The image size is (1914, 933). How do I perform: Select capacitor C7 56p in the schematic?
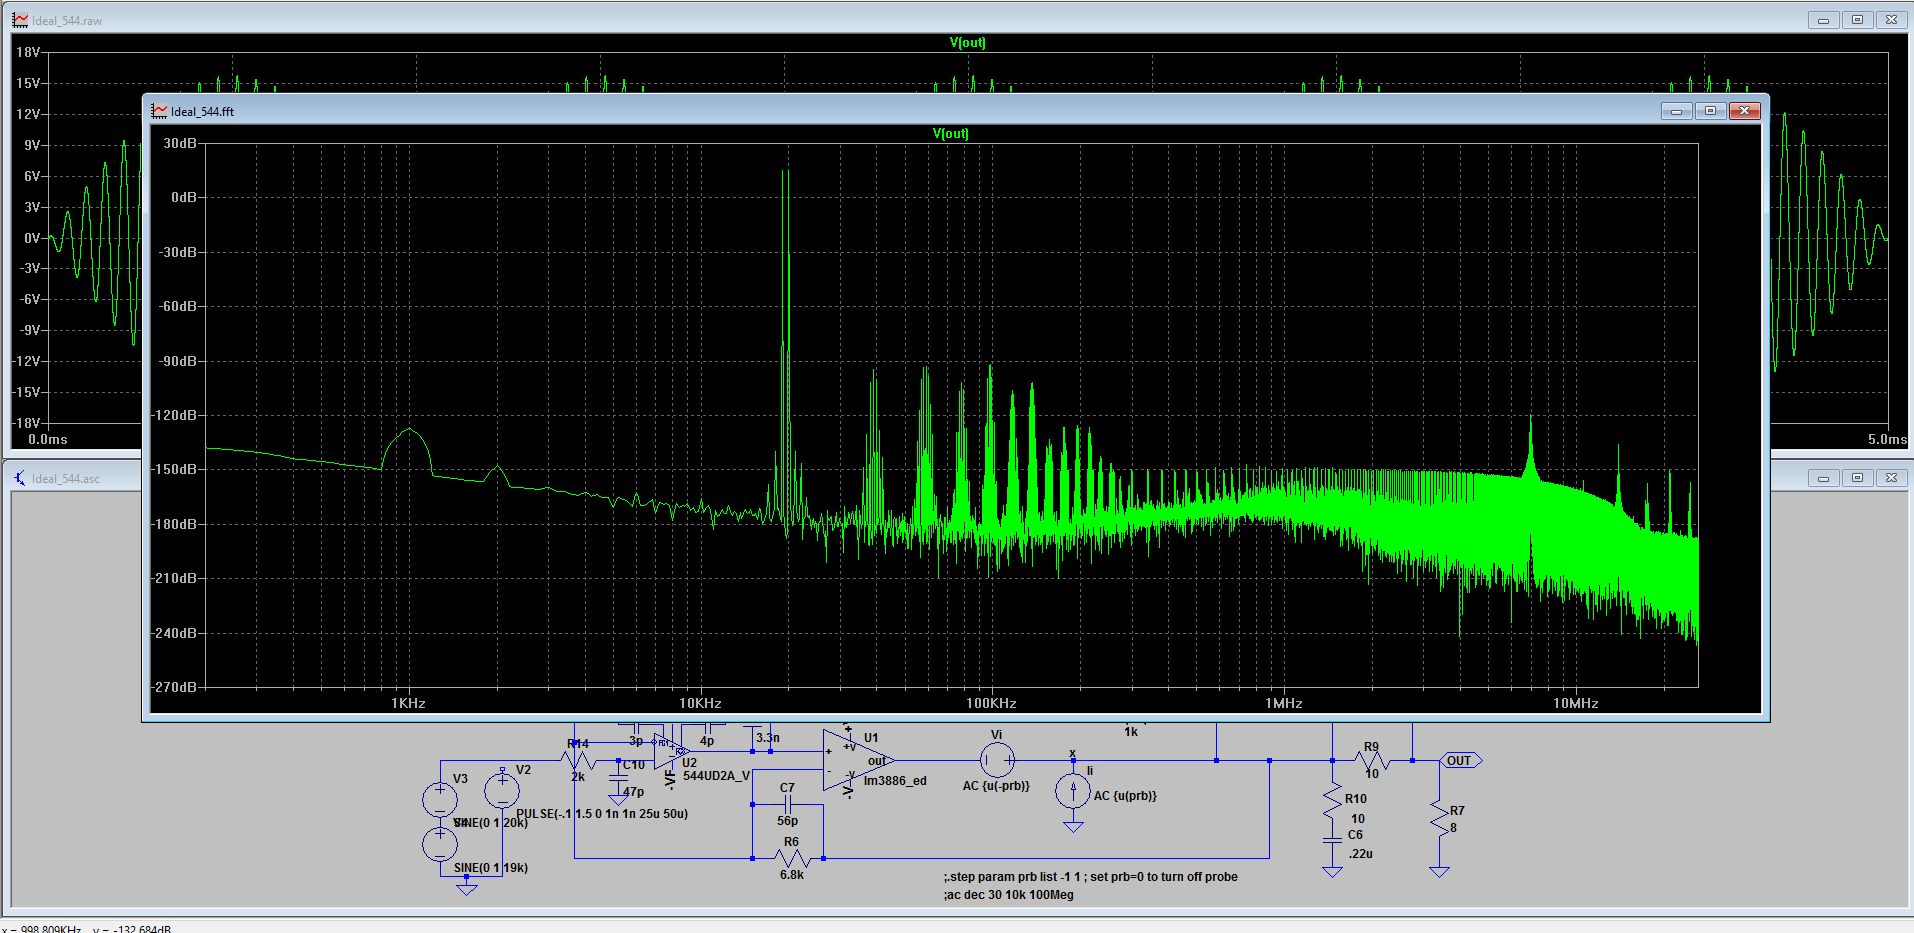click(788, 803)
